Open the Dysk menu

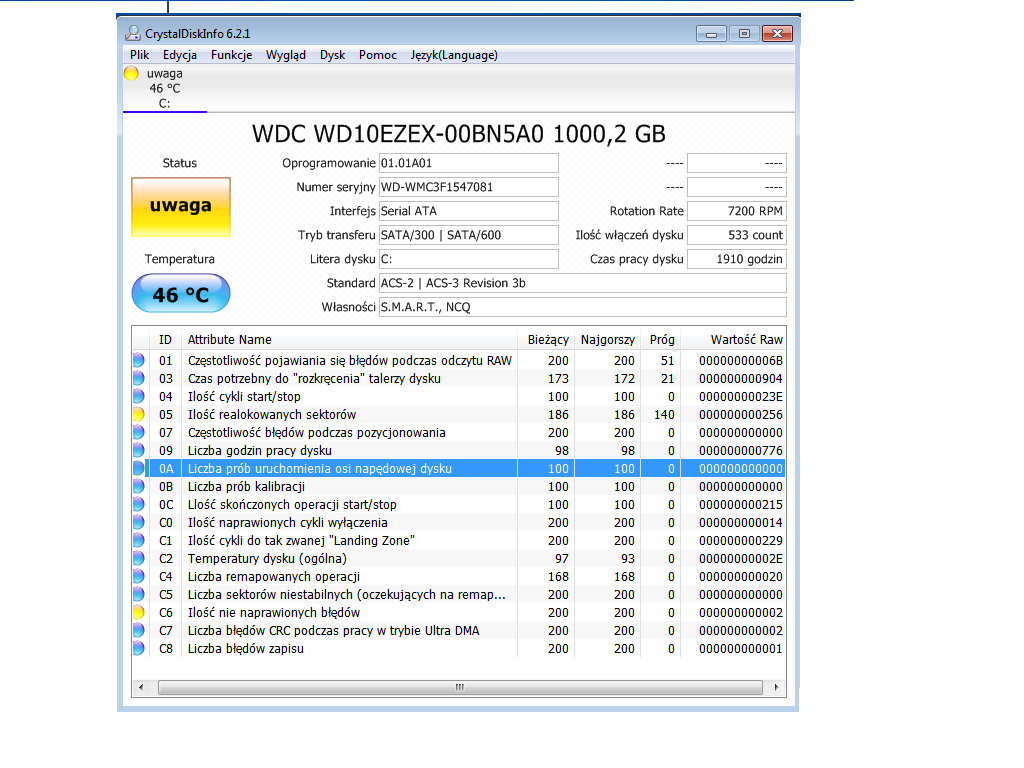[x=332, y=55]
